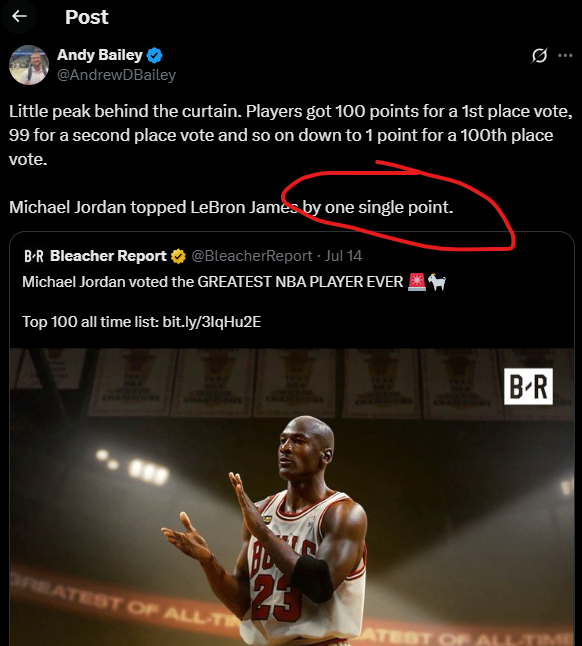Click the Bleacher Report B/R avatar
Screen dimensions: 582x646
point(34,256)
